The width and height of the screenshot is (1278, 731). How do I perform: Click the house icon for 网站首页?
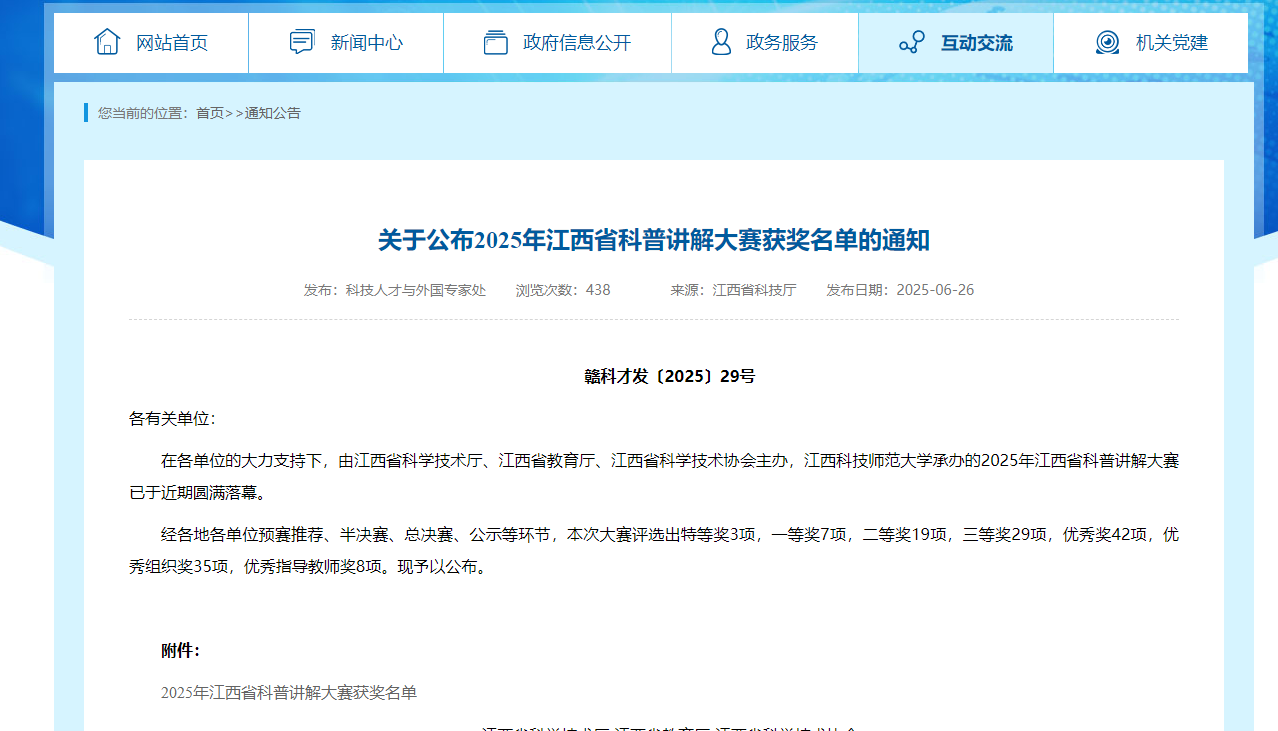(107, 42)
